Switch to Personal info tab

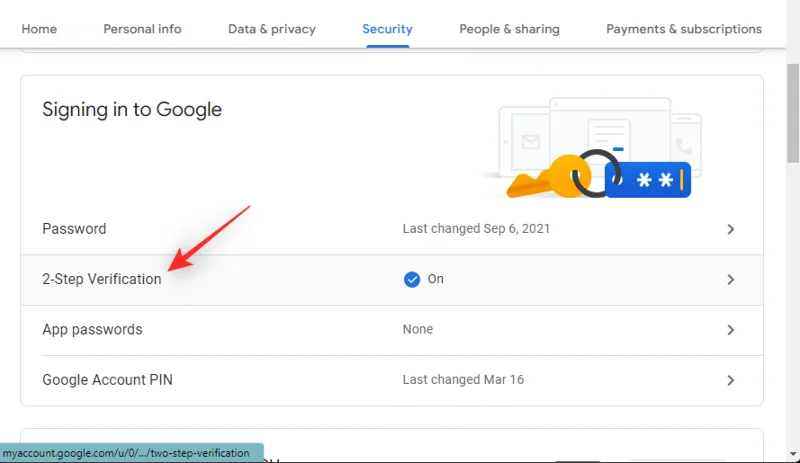142,29
